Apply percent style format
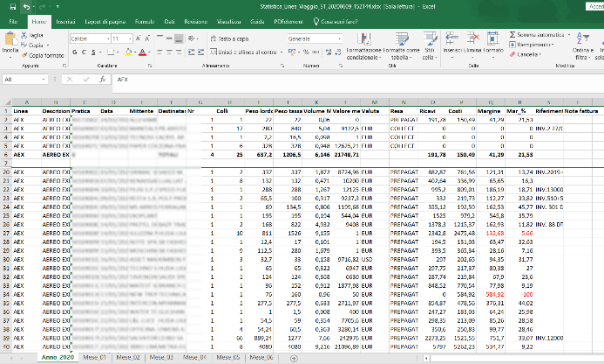The image size is (604, 364). point(306,52)
